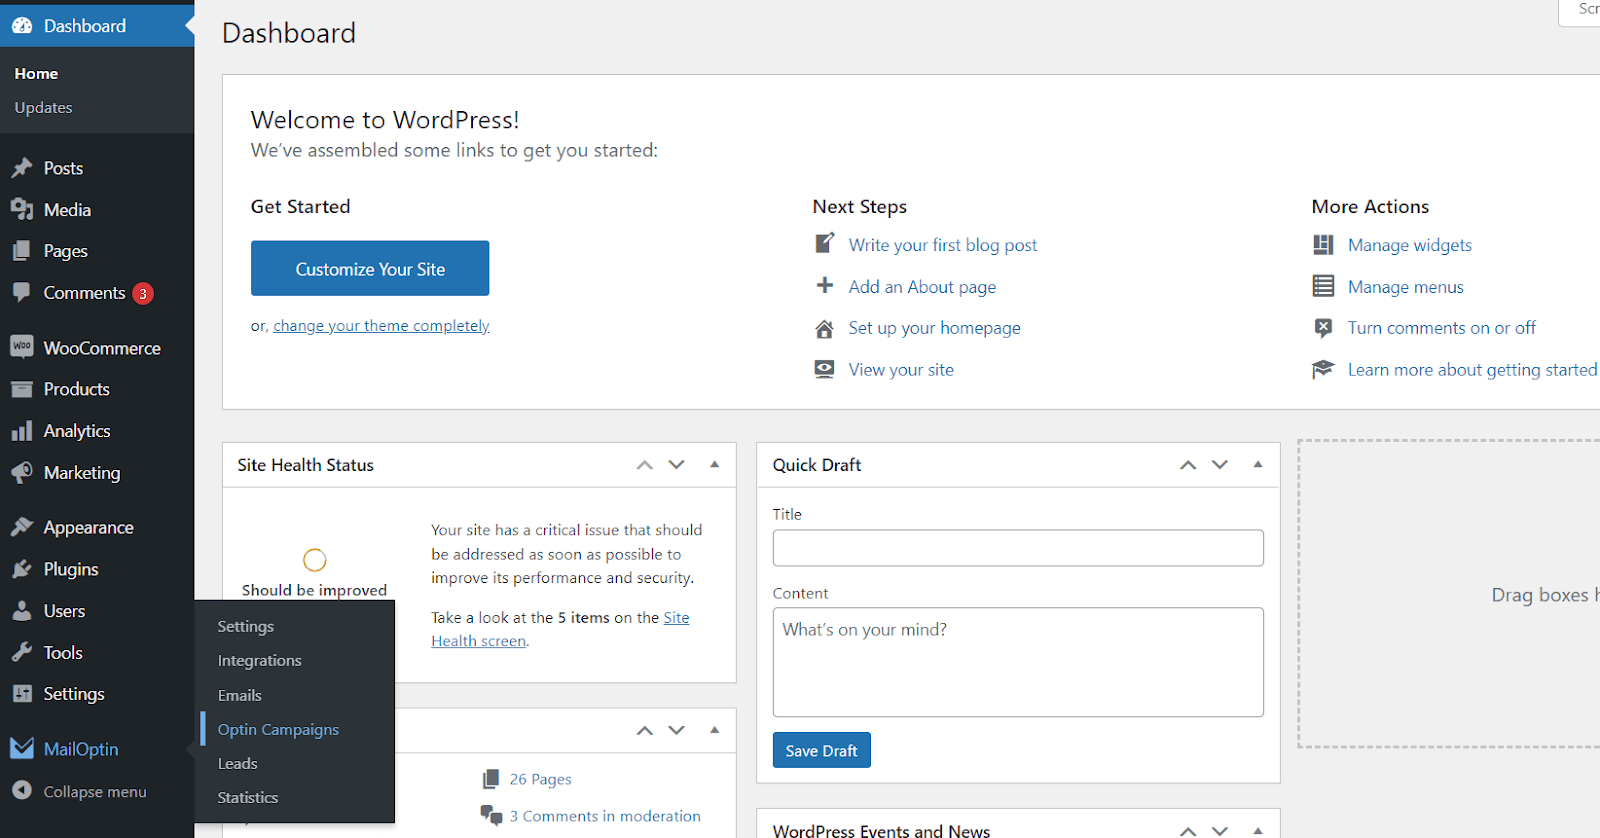The image size is (1600, 838).
Task: Move Site Health Status box down
Action: pyautogui.click(x=677, y=465)
